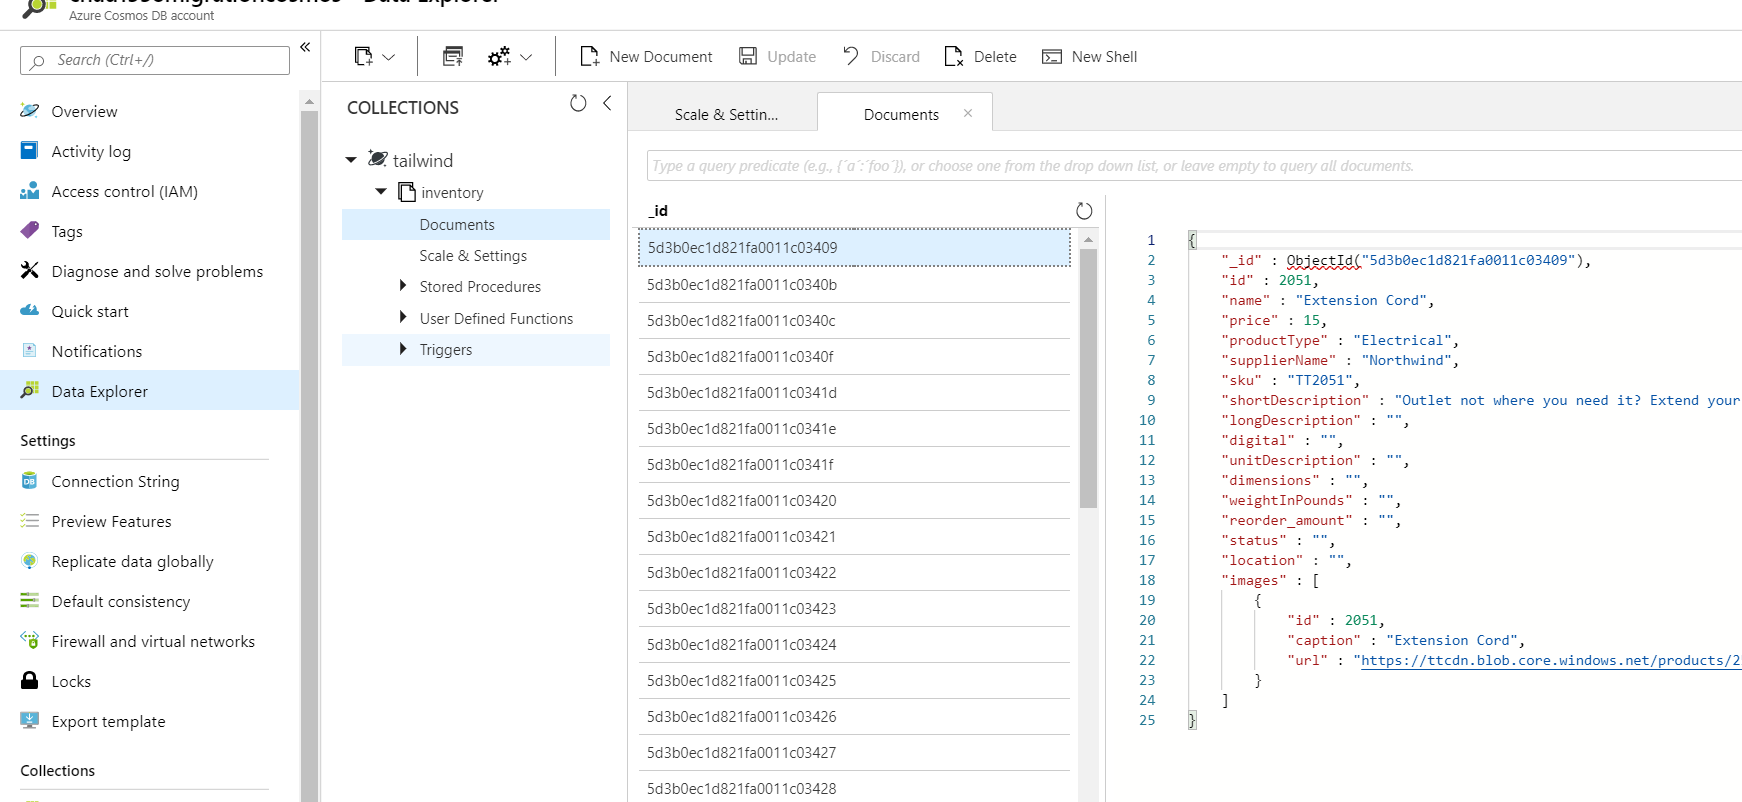Image resolution: width=1742 pixels, height=802 pixels.
Task: Click the Update save button
Action: pyautogui.click(x=777, y=57)
